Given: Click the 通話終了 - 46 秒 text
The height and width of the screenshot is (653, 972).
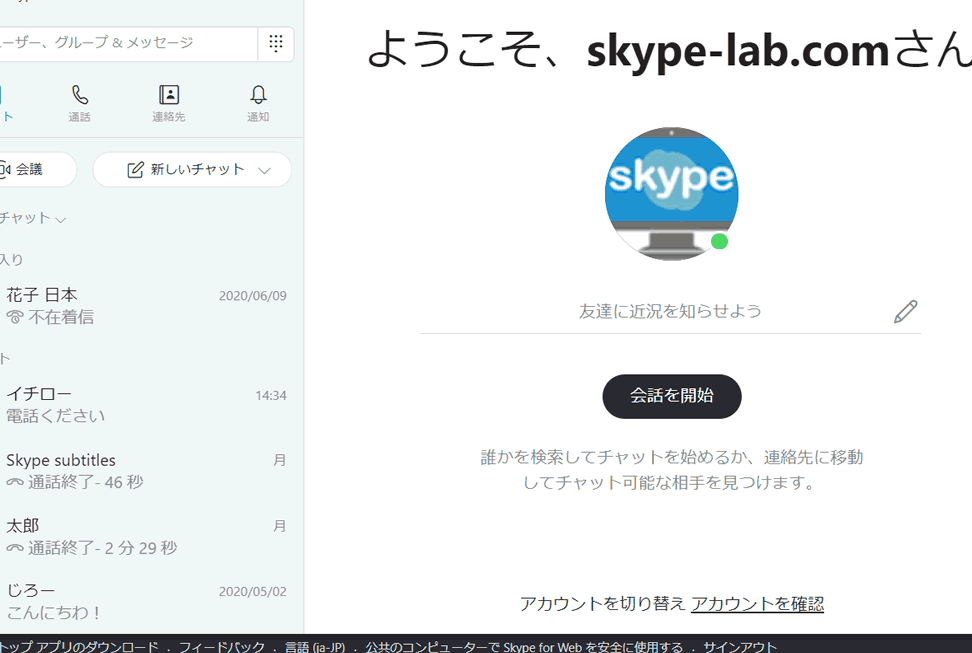Looking at the screenshot, I should click(x=86, y=482).
